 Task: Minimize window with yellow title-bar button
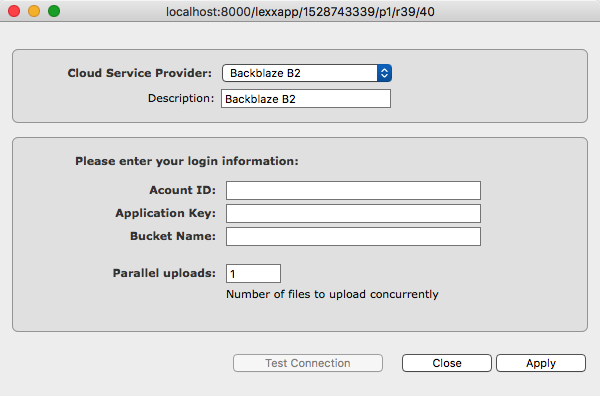(34, 11)
